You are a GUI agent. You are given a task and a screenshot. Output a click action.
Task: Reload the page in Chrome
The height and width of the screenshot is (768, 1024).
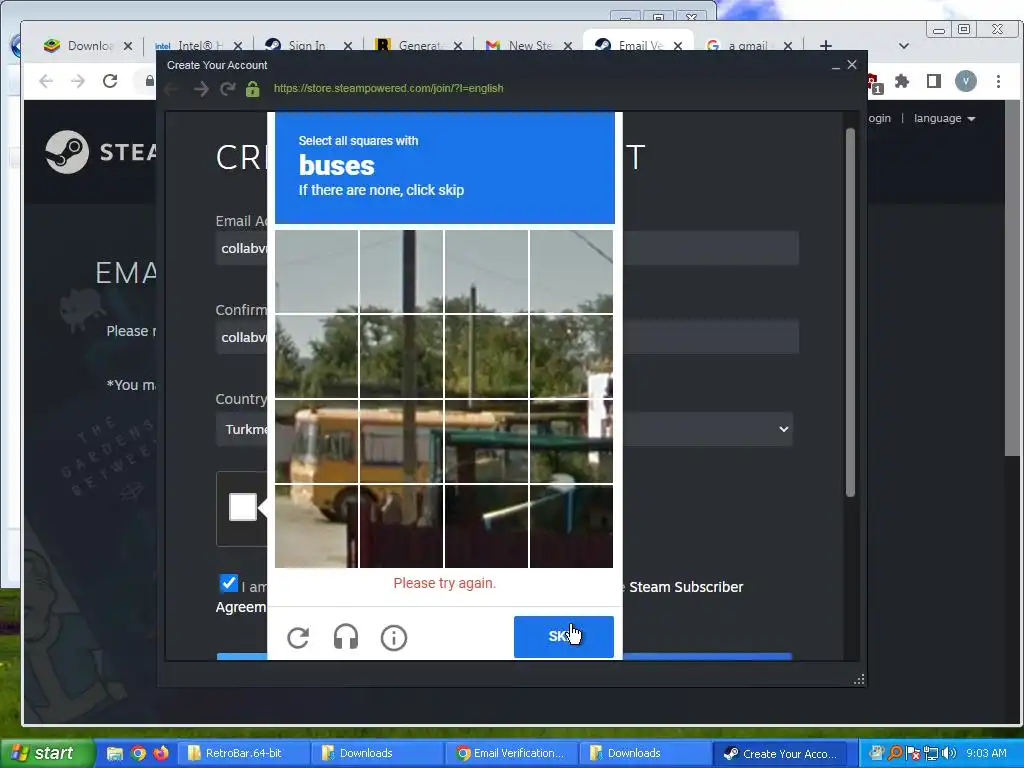pyautogui.click(x=110, y=81)
